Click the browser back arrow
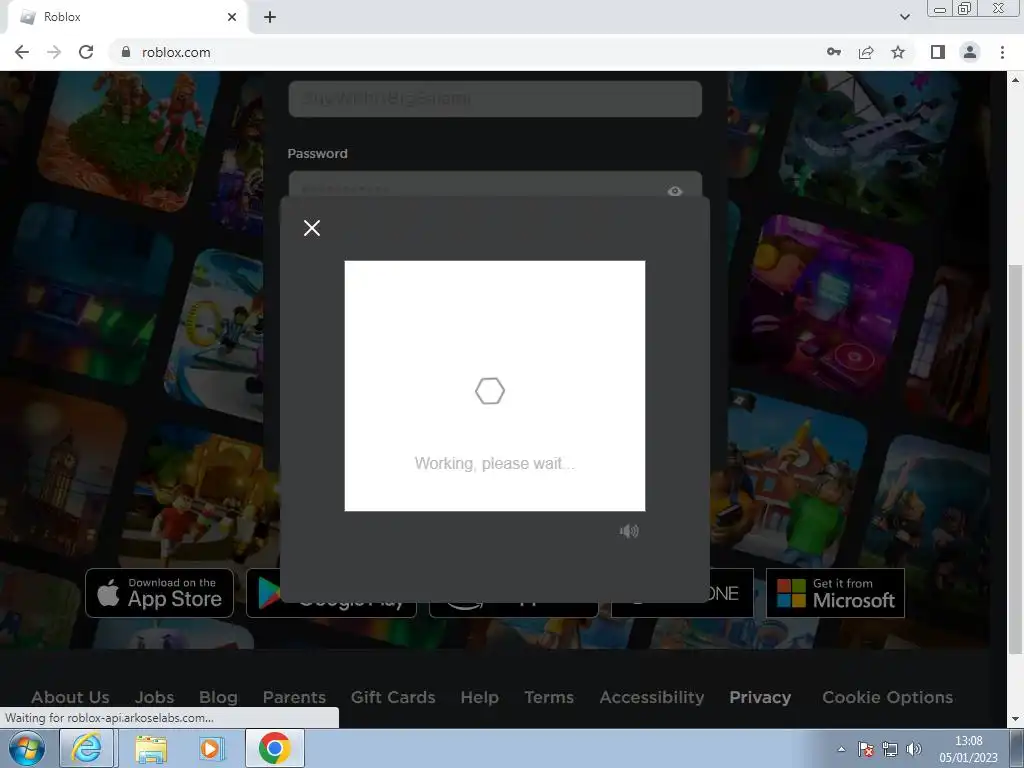 22,52
